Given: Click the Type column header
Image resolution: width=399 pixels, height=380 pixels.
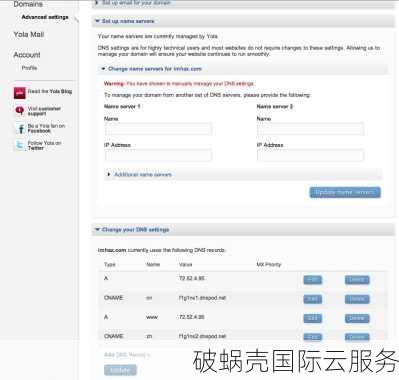Looking at the screenshot, I should [110, 264].
